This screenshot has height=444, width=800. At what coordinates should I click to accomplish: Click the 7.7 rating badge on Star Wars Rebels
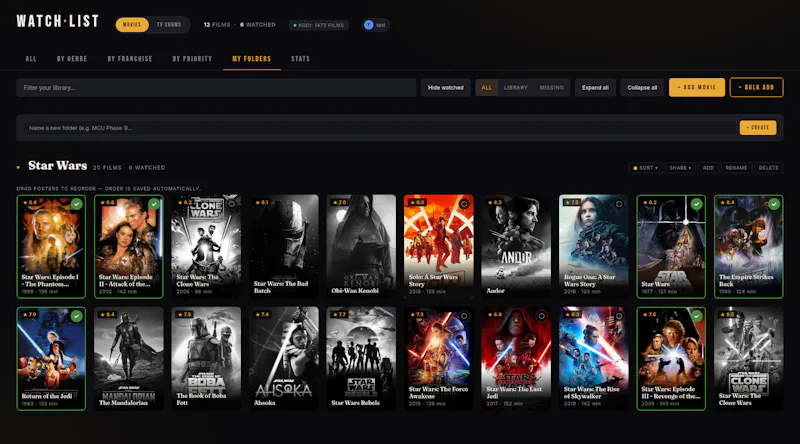340,314
